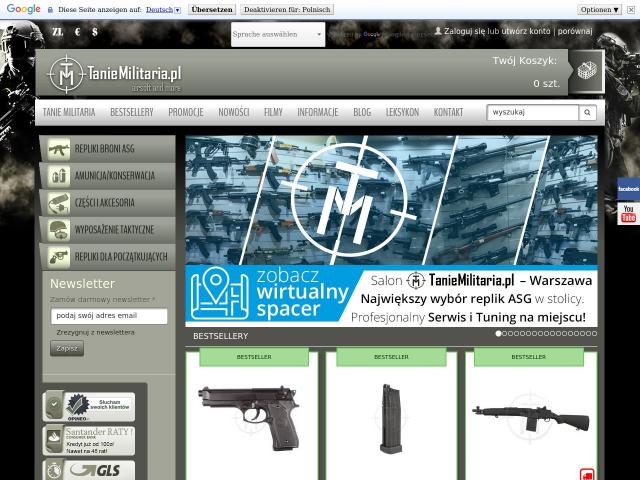Click the Newsletter heading
The height and width of the screenshot is (480, 640).
[82, 284]
